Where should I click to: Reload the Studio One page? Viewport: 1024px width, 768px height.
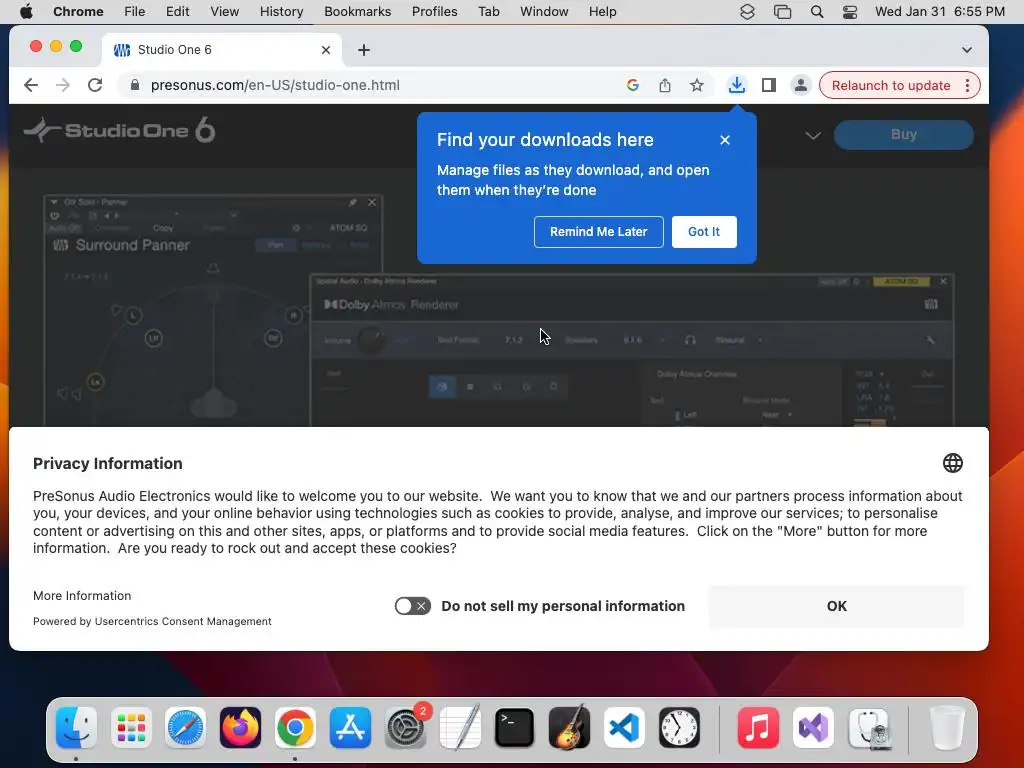click(95, 86)
